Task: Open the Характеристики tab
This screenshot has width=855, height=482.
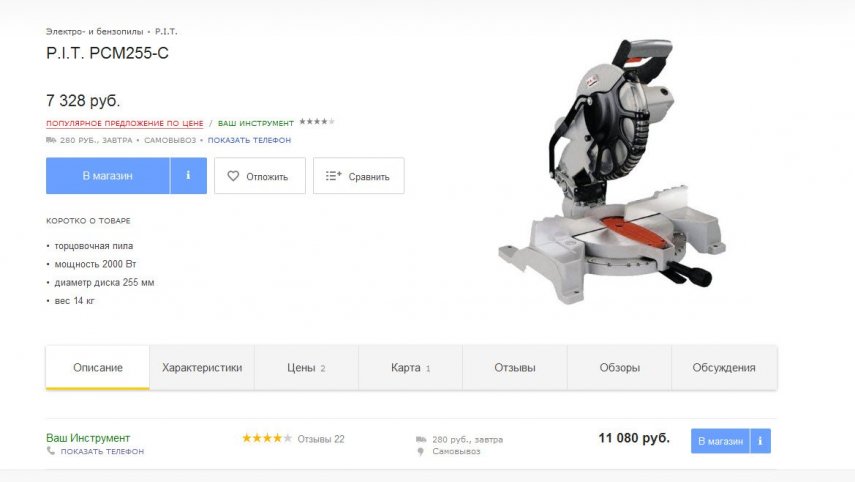Action: tap(202, 367)
